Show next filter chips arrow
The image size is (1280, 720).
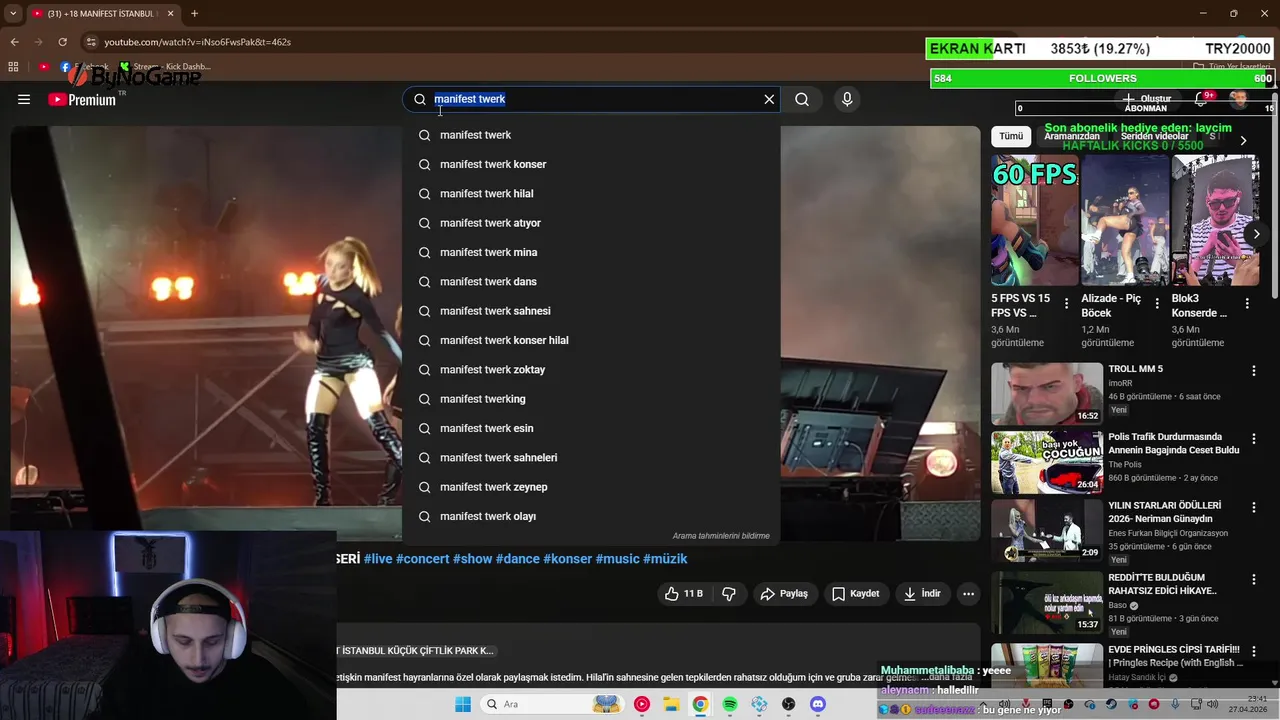pos(1243,141)
